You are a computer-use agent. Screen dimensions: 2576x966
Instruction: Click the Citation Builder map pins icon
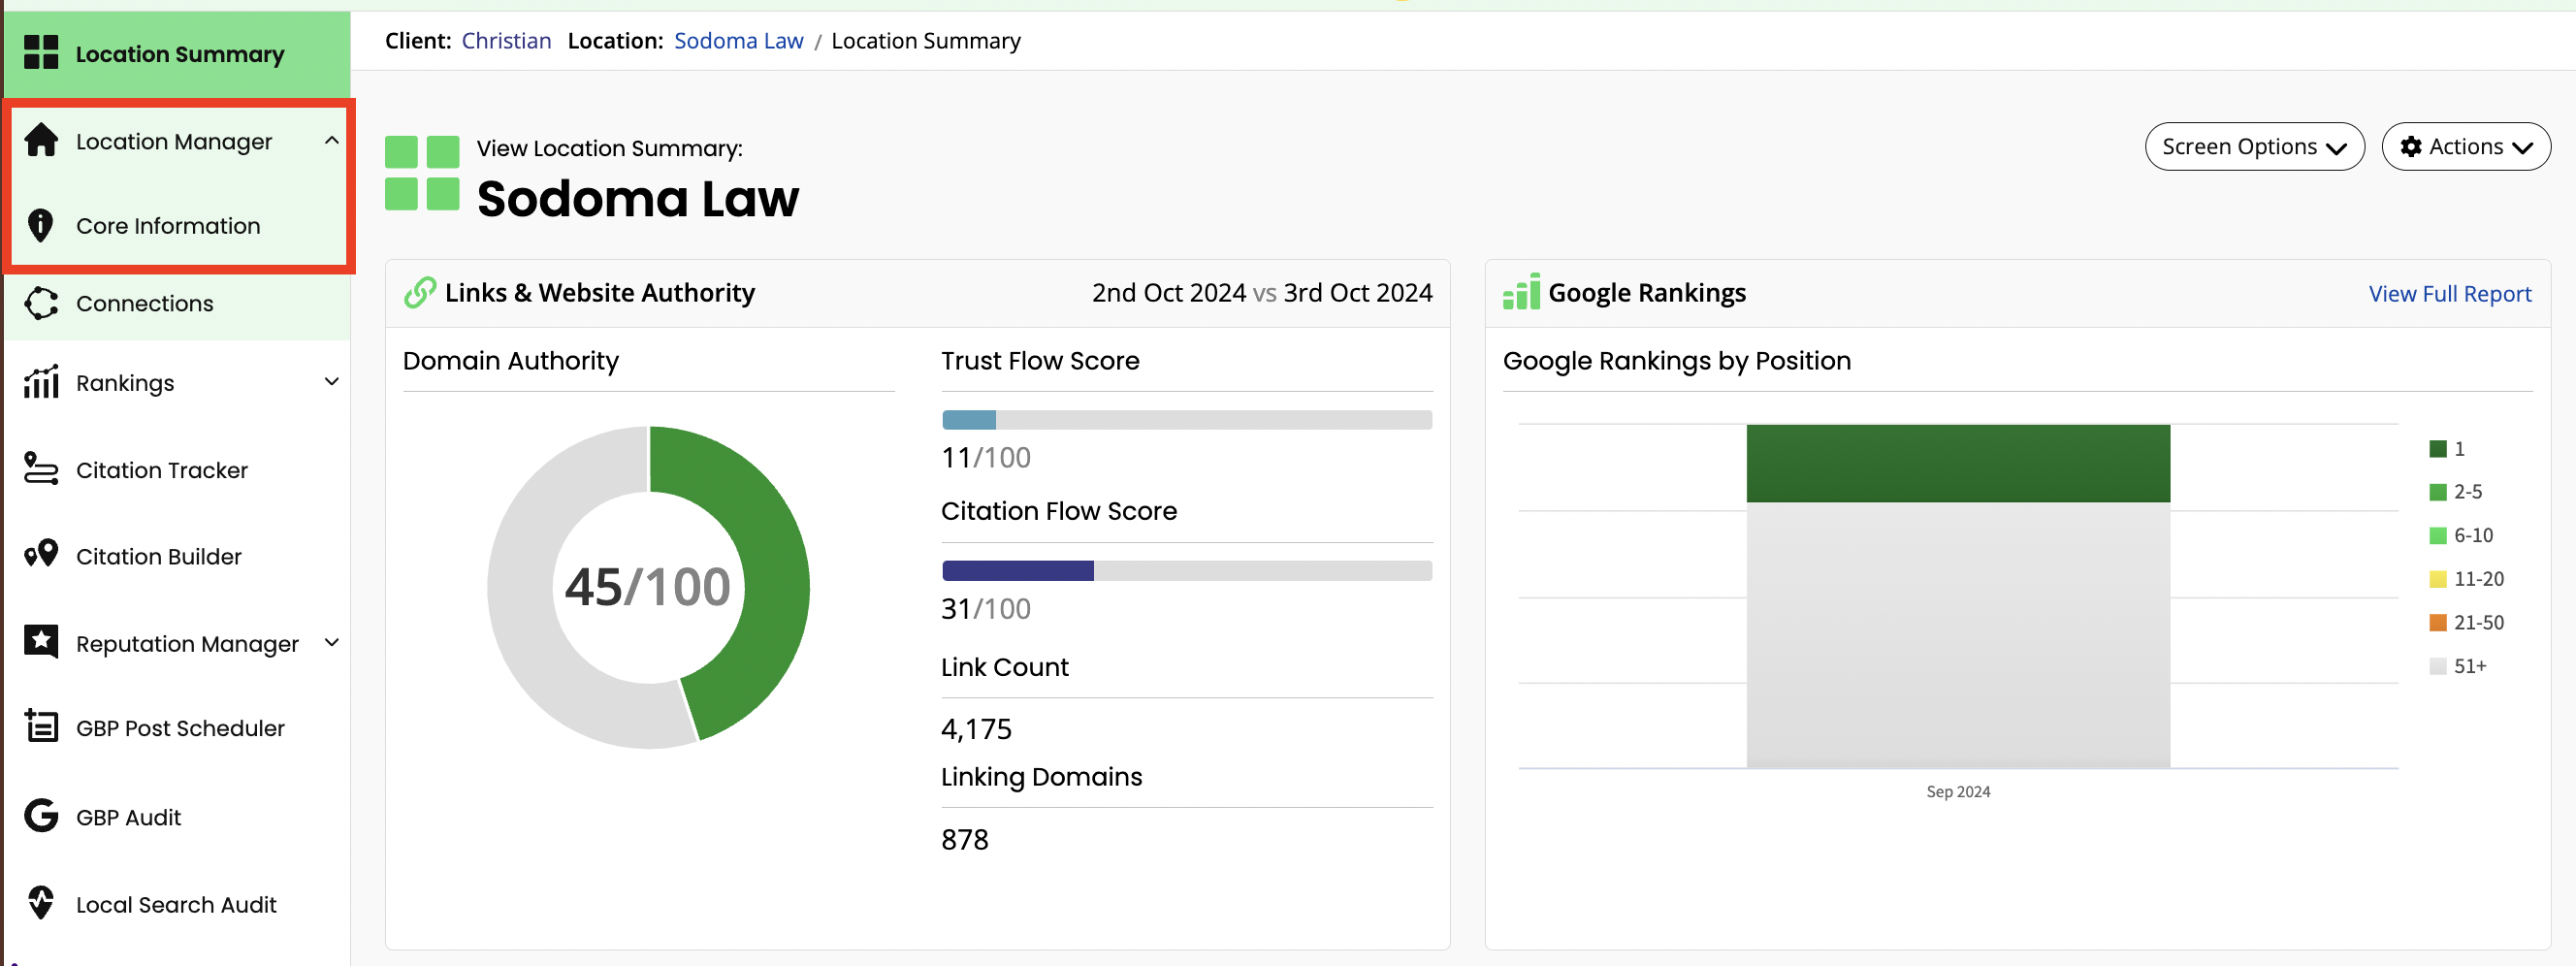[41, 554]
